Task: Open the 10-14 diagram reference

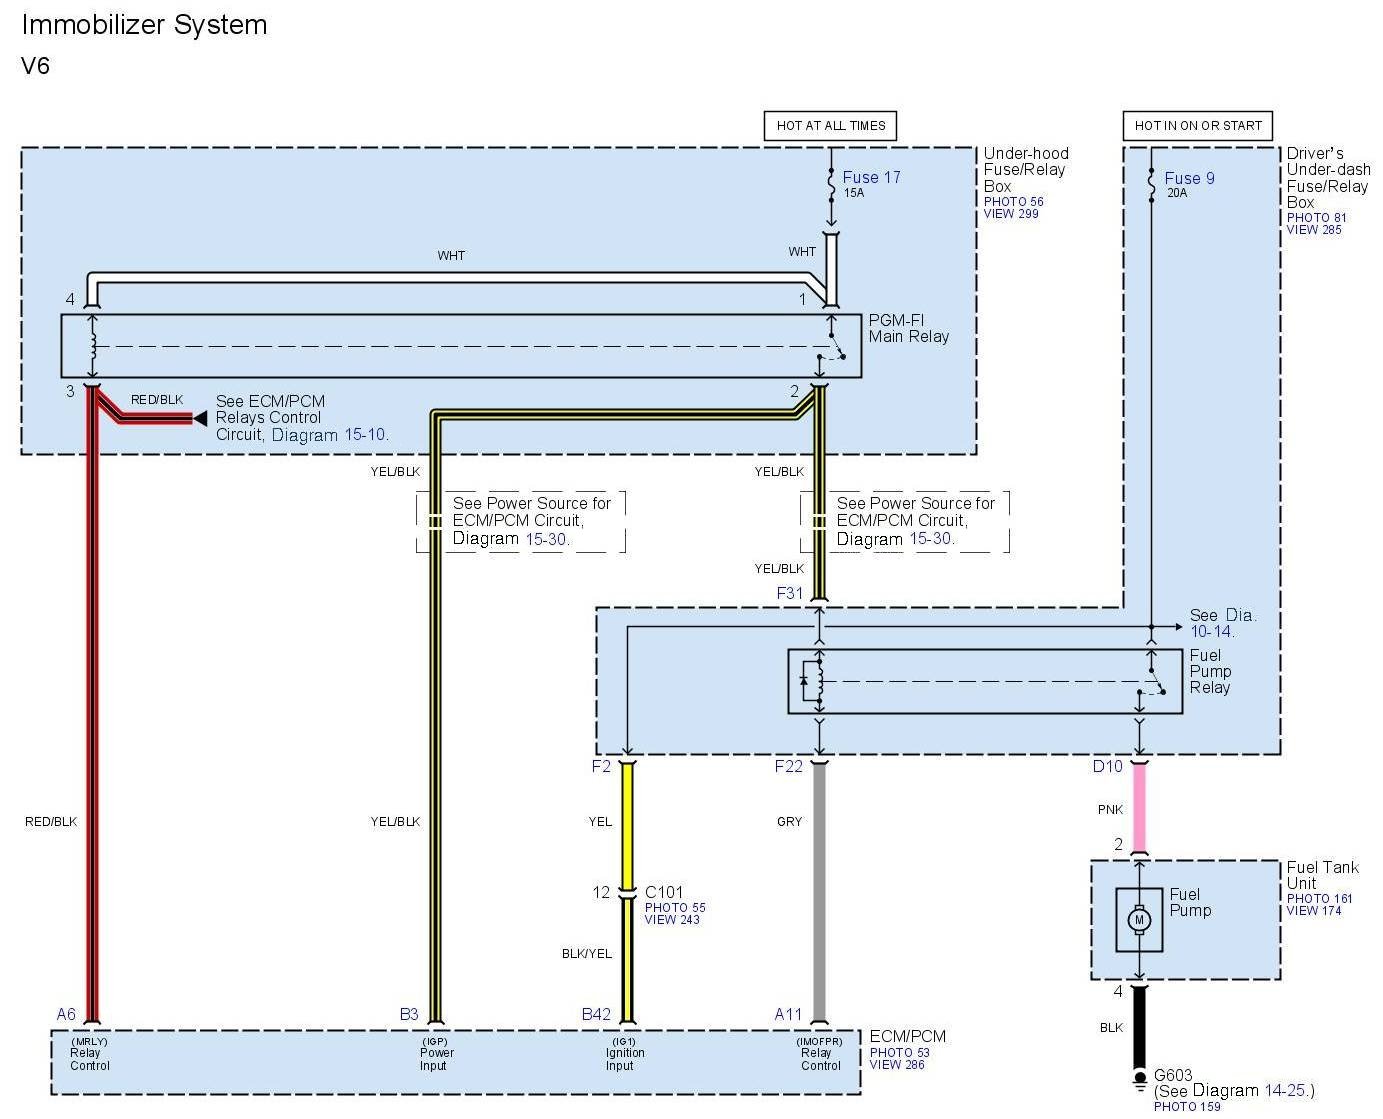Action: click(x=1211, y=631)
